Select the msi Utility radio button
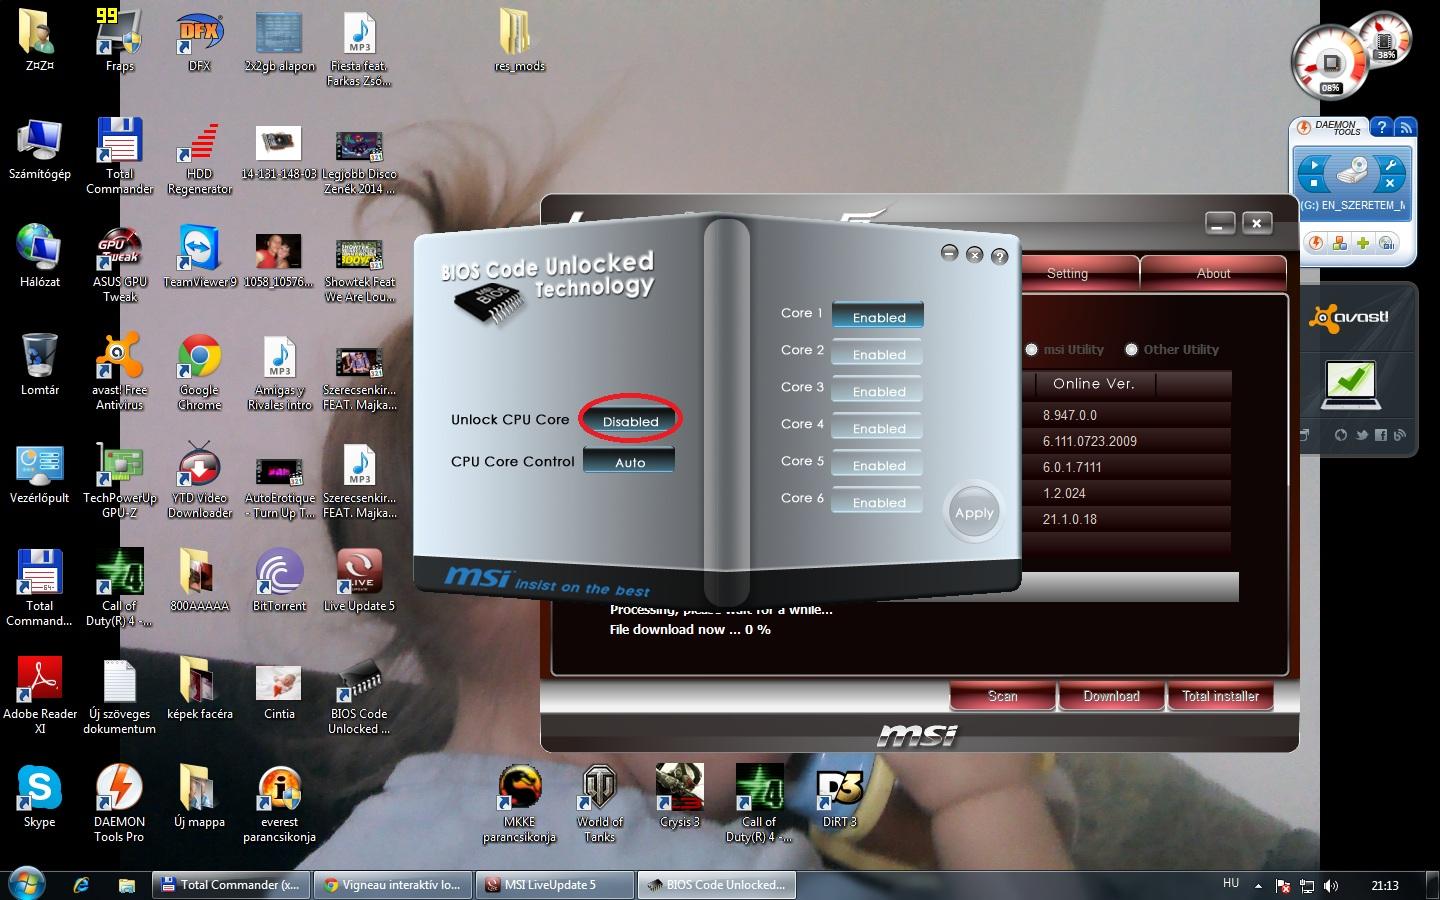This screenshot has height=900, width=1440. point(1032,349)
